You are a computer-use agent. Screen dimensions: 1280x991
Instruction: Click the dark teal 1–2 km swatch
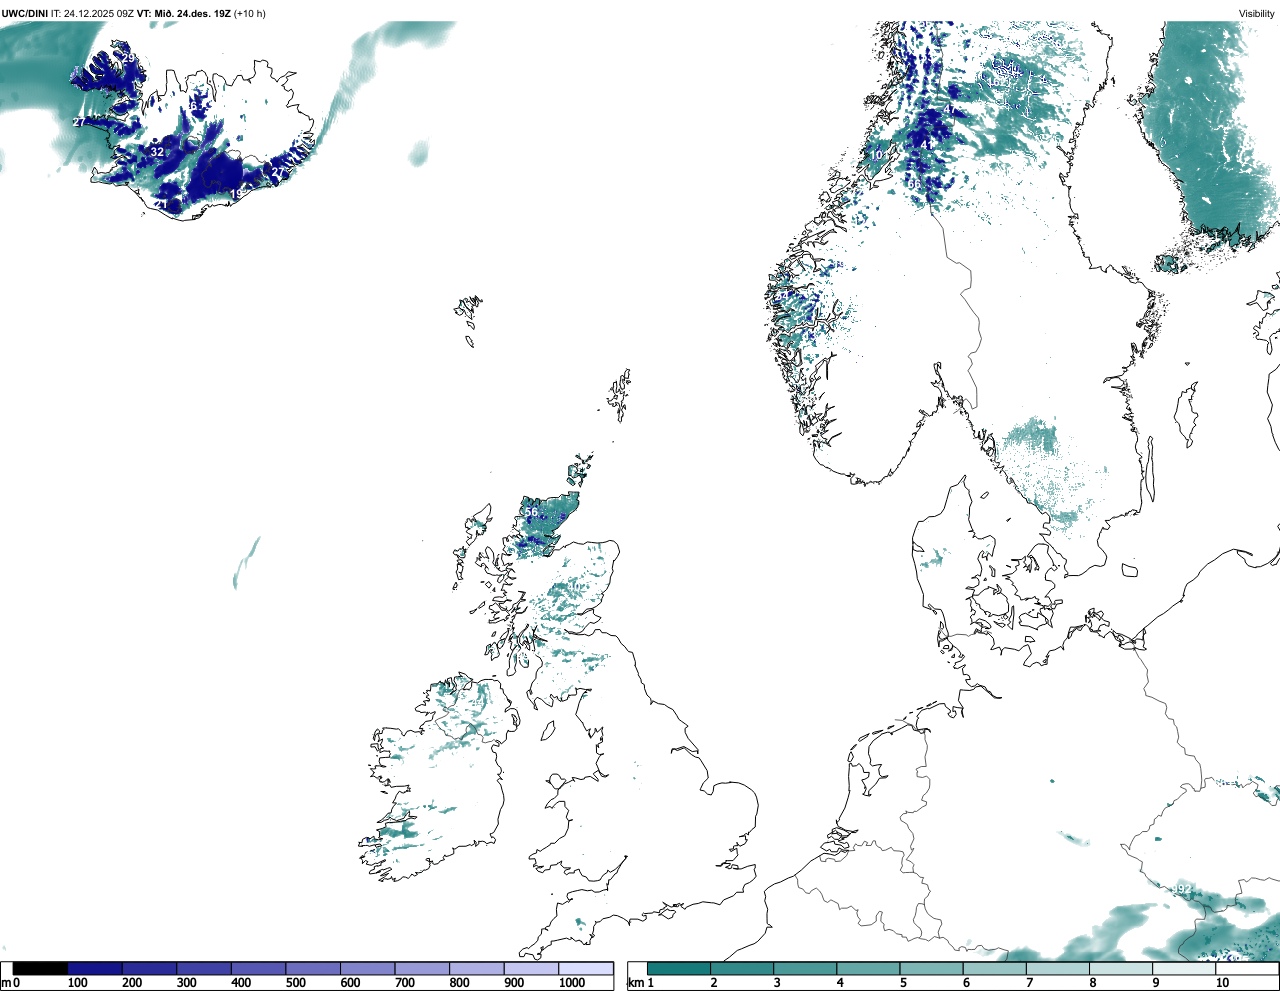(x=679, y=968)
